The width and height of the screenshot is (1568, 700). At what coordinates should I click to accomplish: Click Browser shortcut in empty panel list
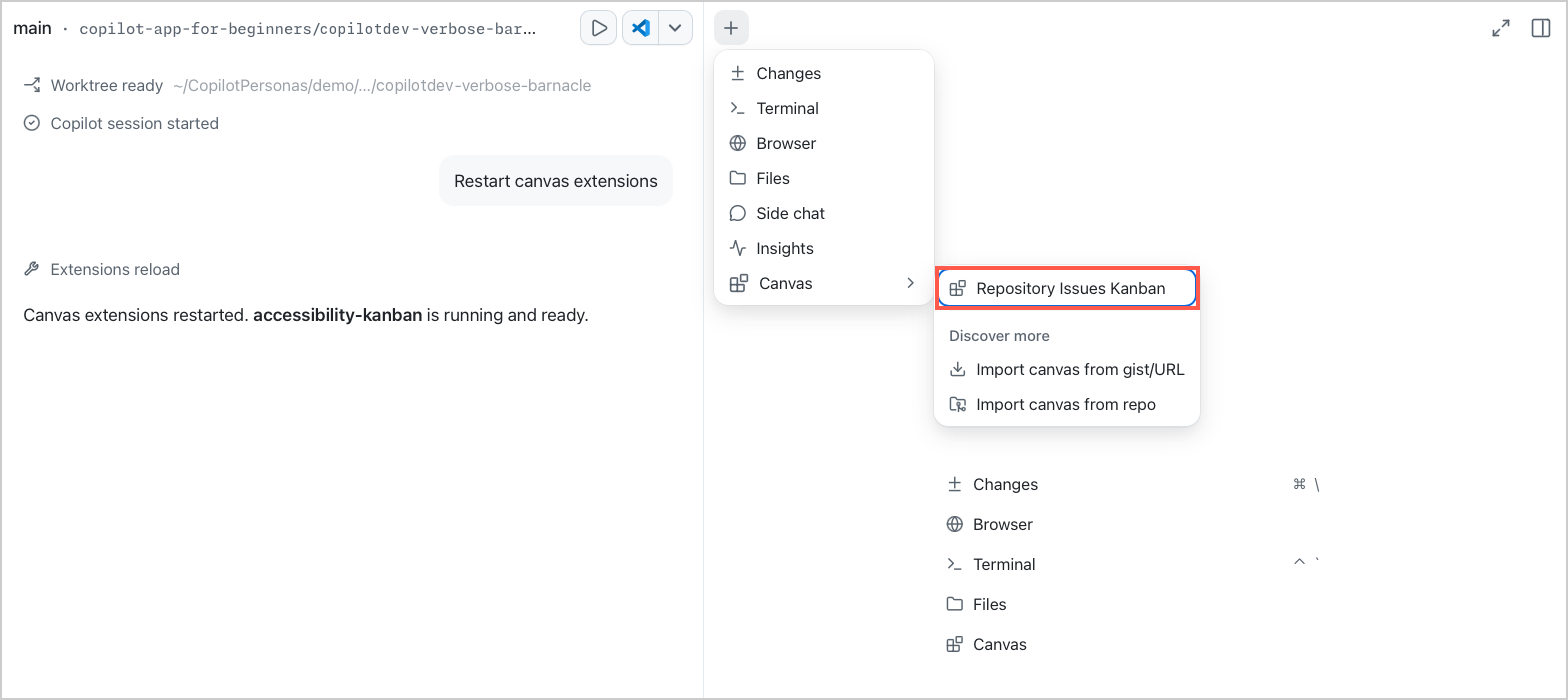point(1133,524)
